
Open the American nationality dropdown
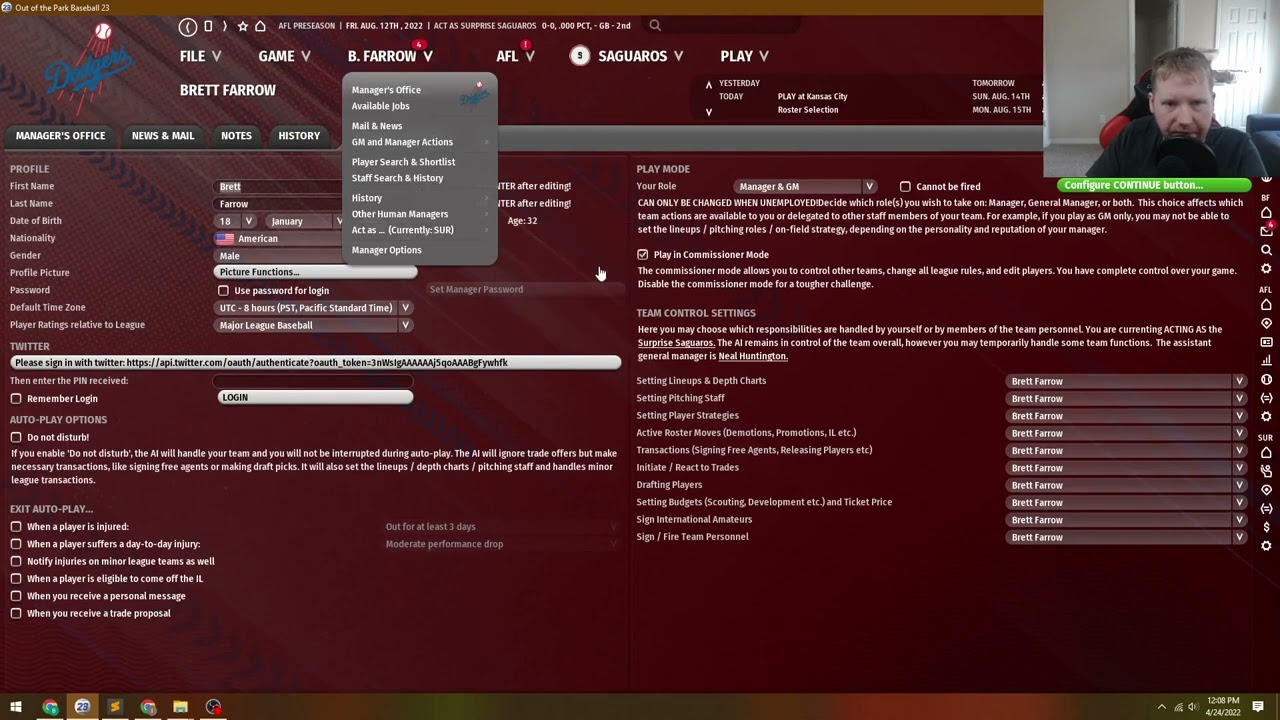click(x=278, y=239)
